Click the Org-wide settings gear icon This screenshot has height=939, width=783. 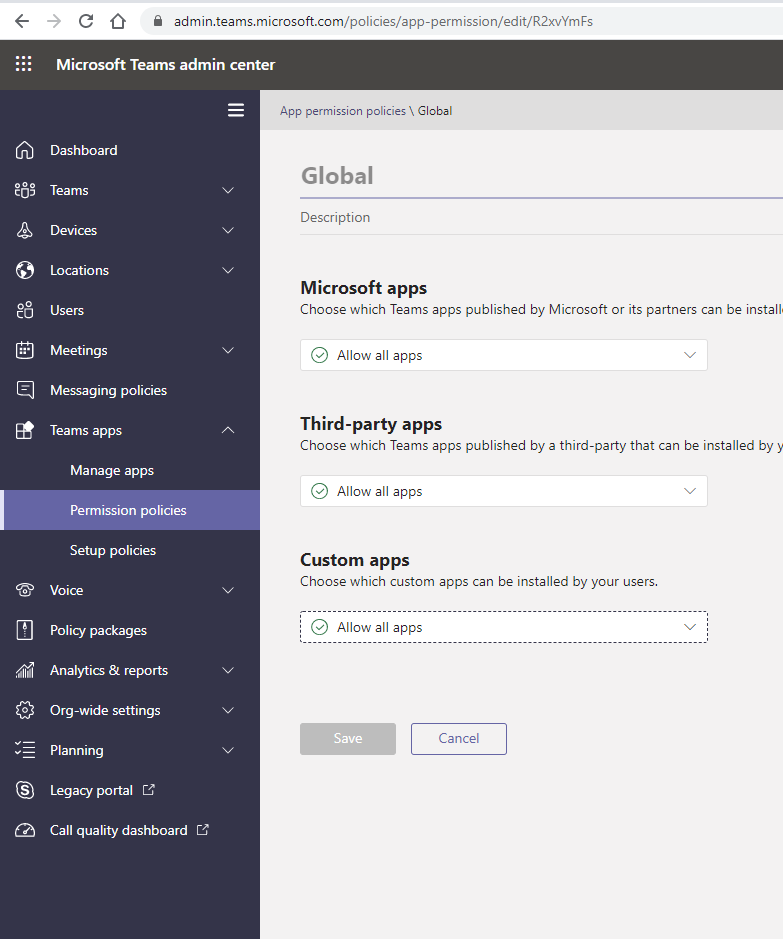tap(25, 710)
